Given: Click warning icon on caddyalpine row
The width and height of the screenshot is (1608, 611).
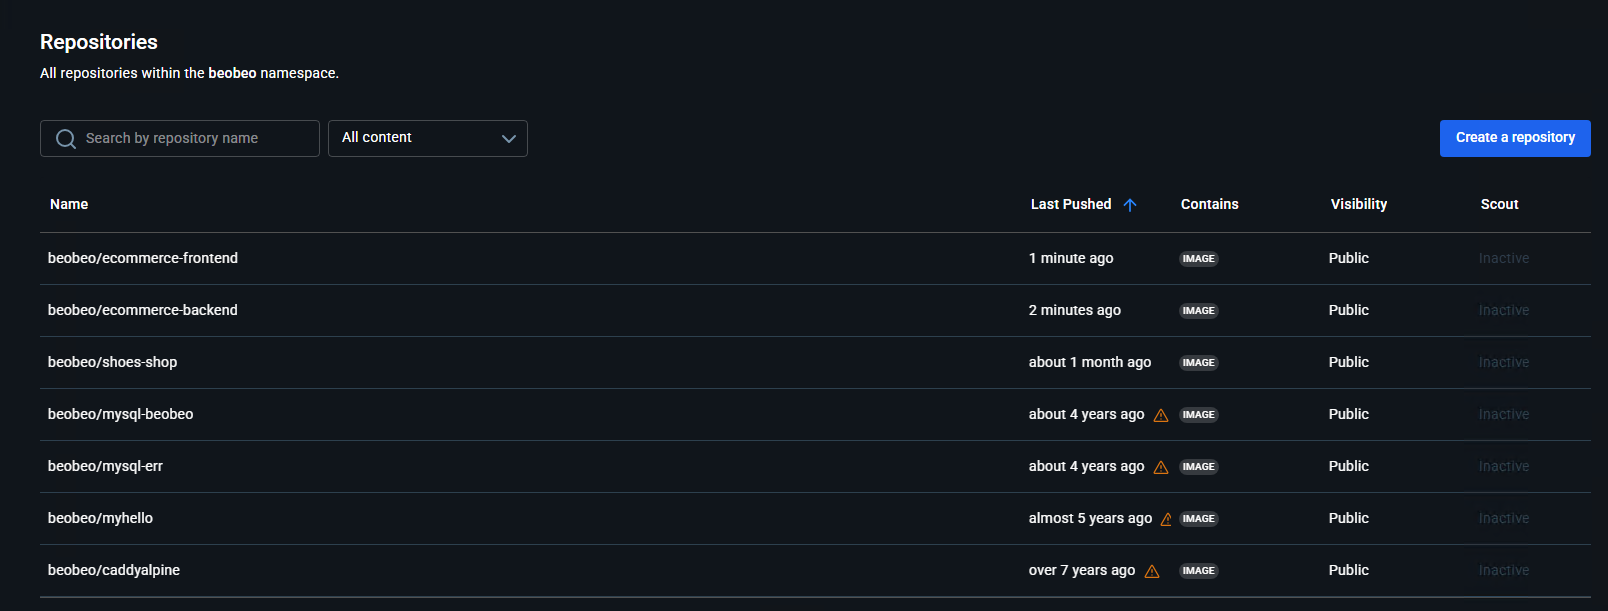Looking at the screenshot, I should coord(1152,572).
